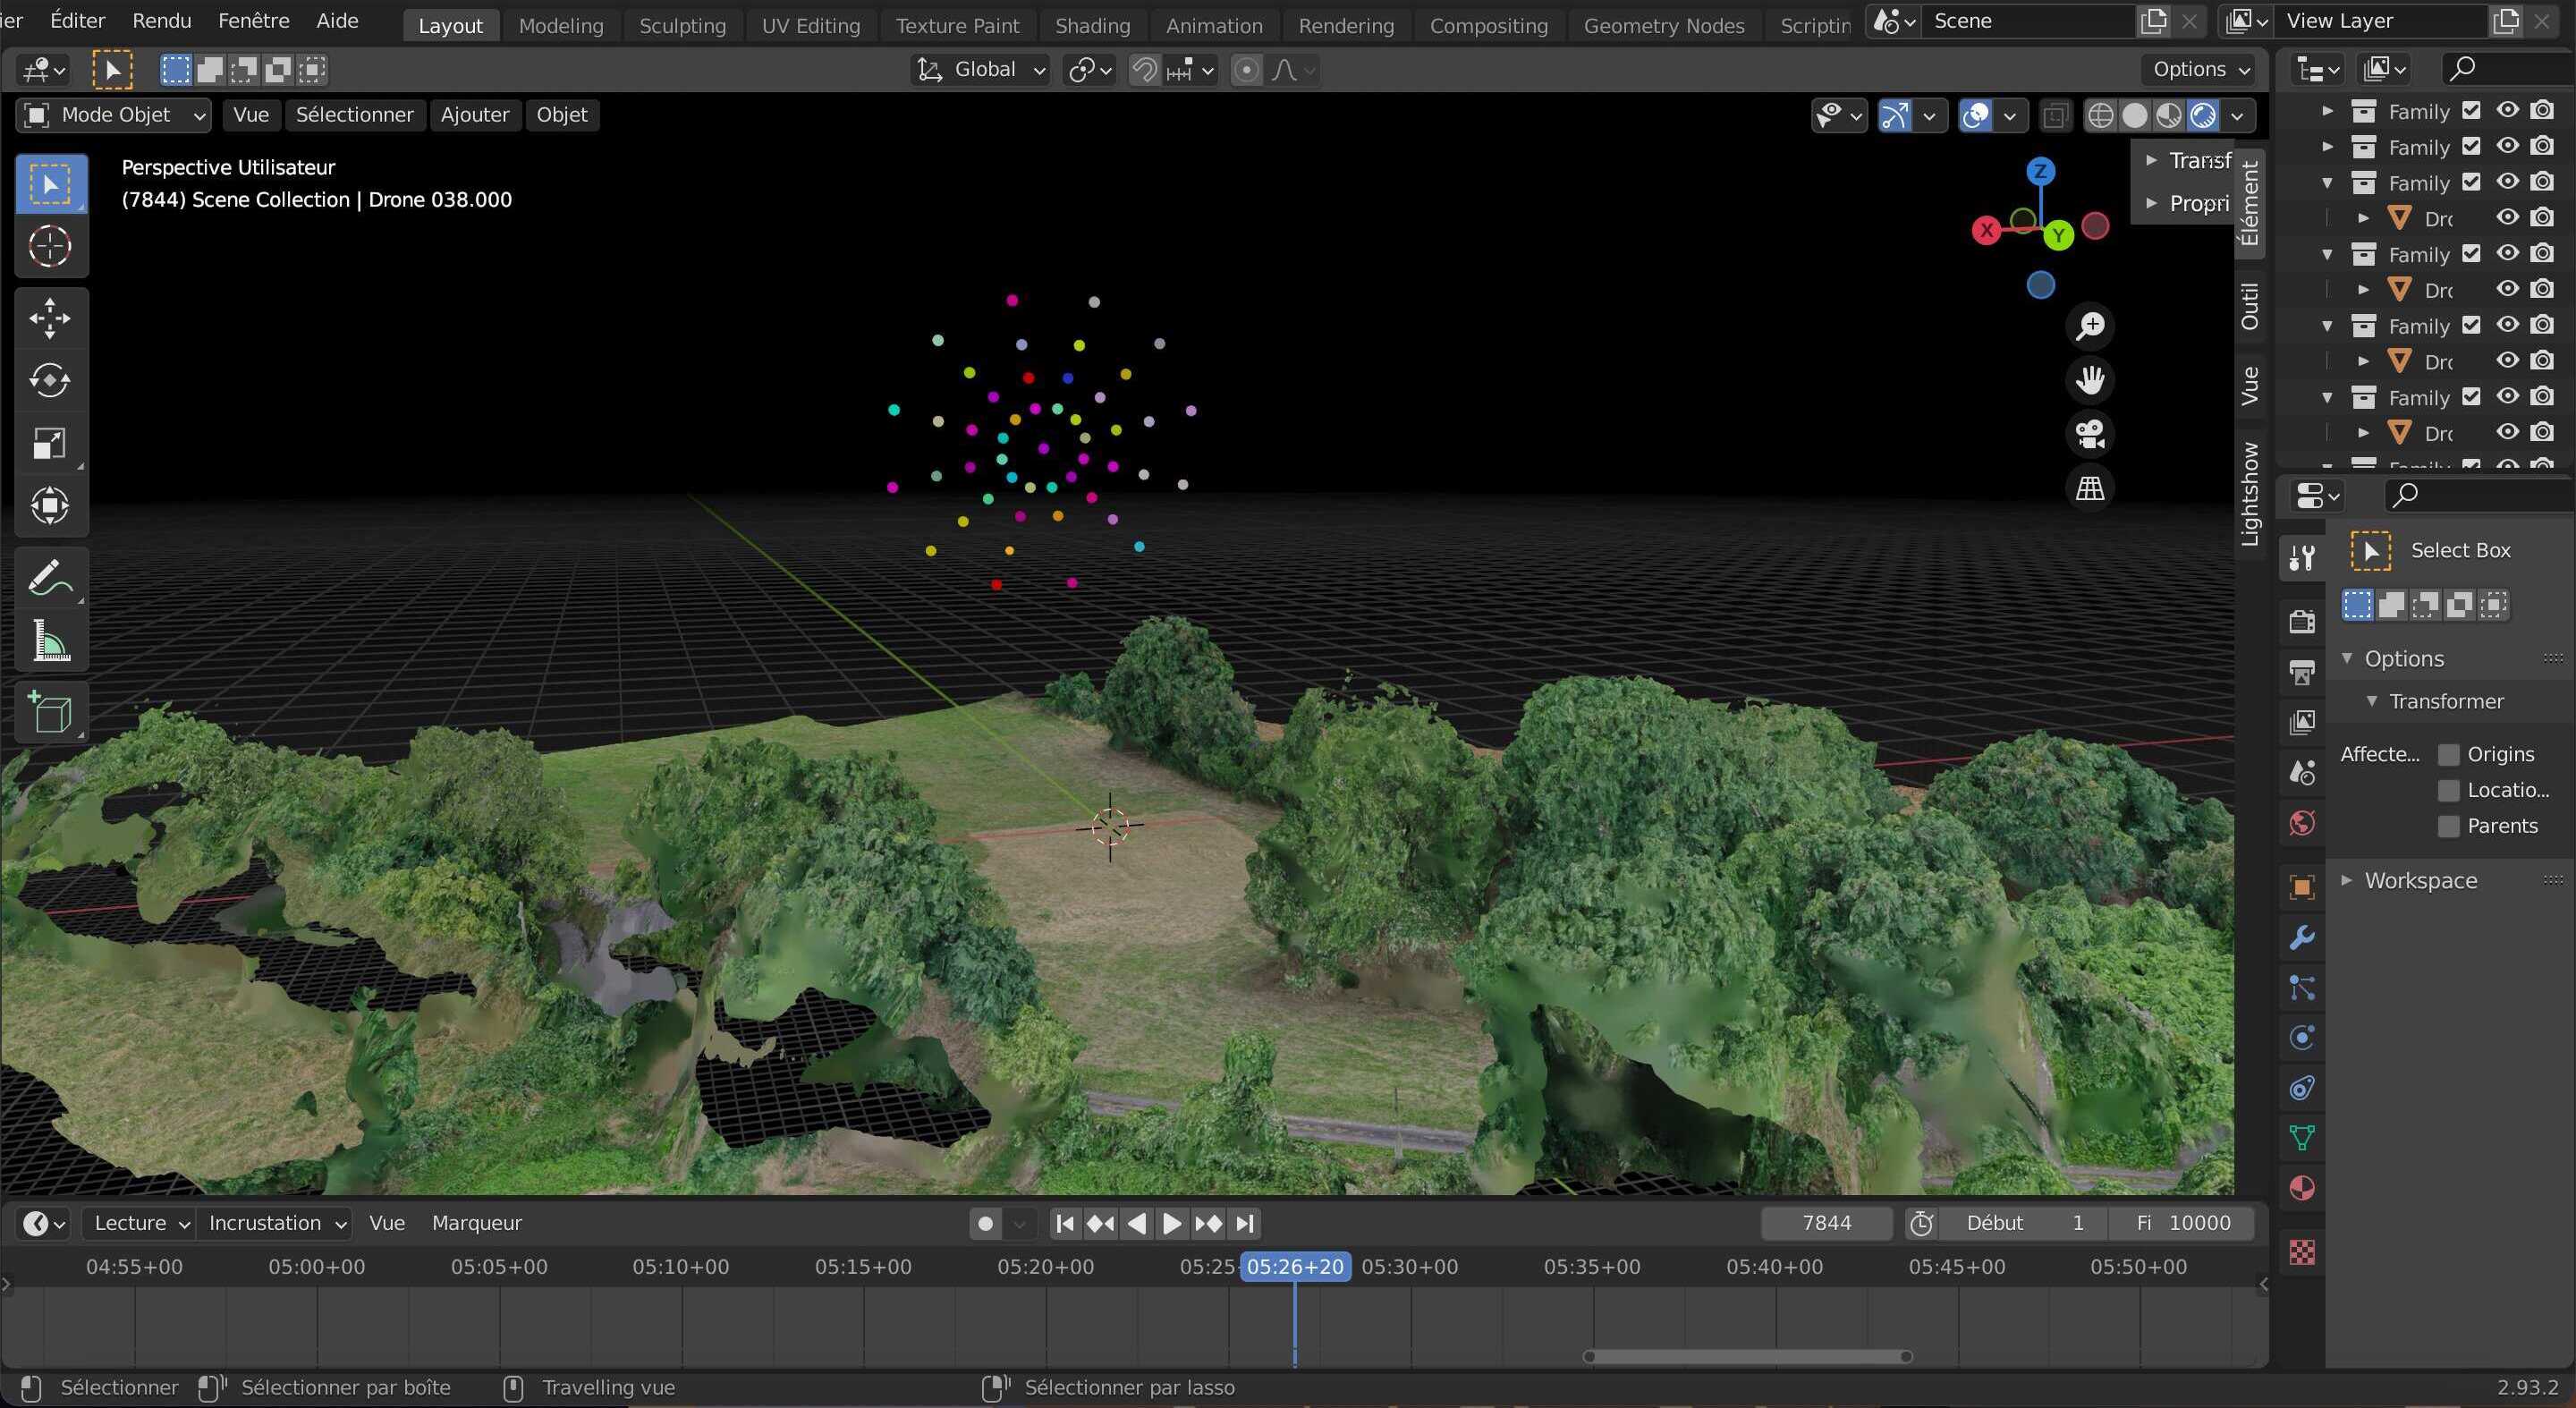Enable the Parents checkbox
This screenshot has height=1408, width=2576.
[x=2449, y=826]
